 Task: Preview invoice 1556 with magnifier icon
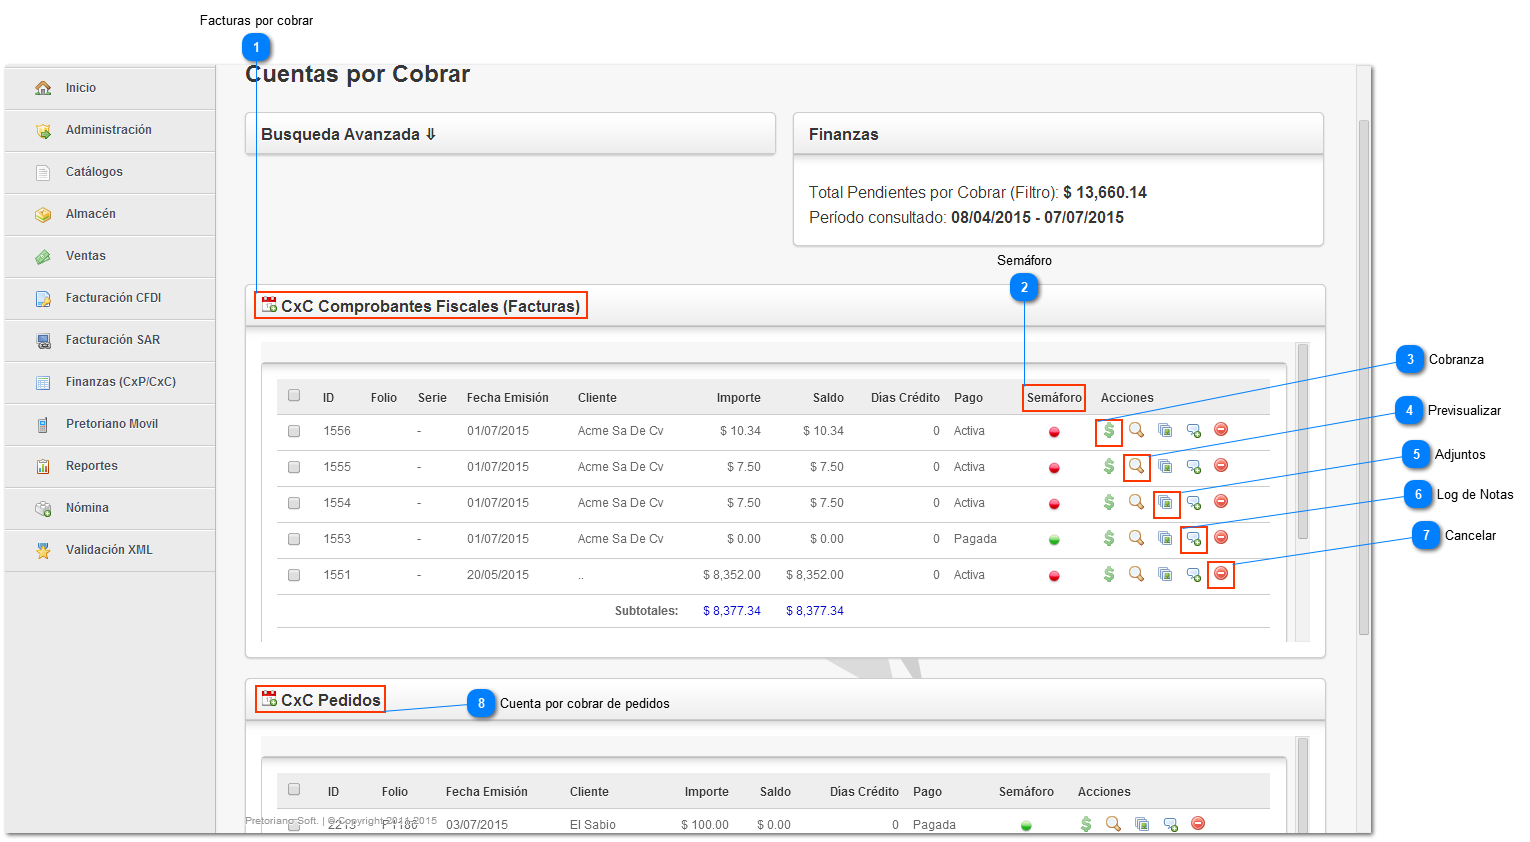[1136, 430]
